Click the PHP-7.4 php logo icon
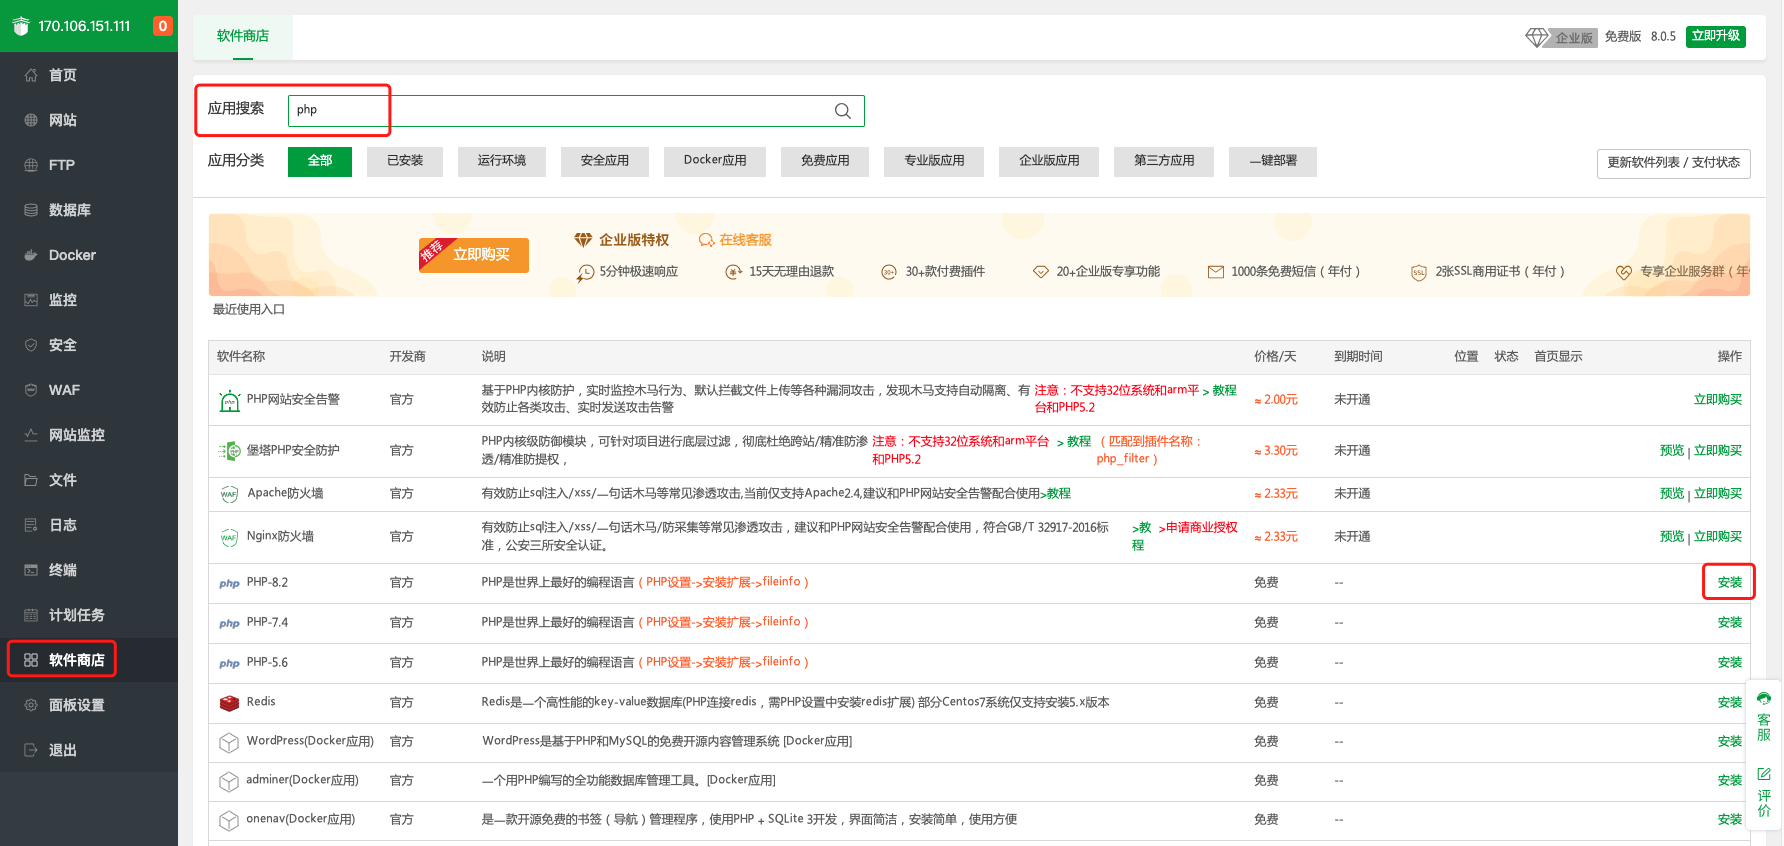The image size is (1784, 846). click(229, 623)
